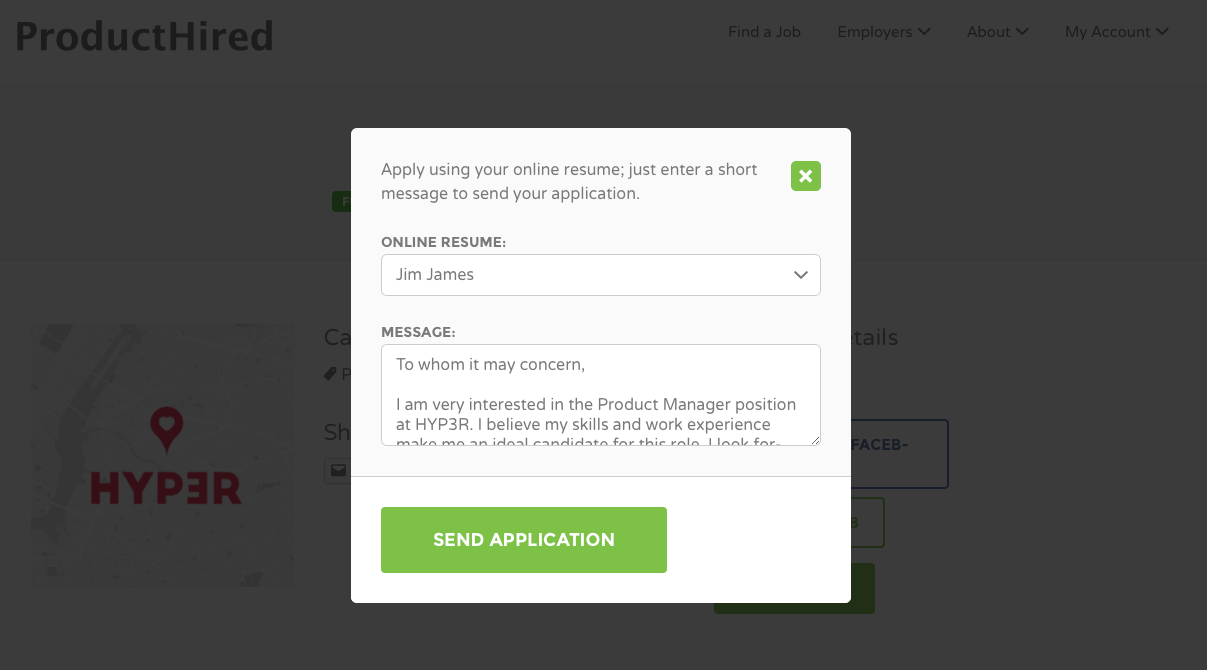
Task: Open the Online Resume dropdown showing Jim James
Action: tap(600, 275)
